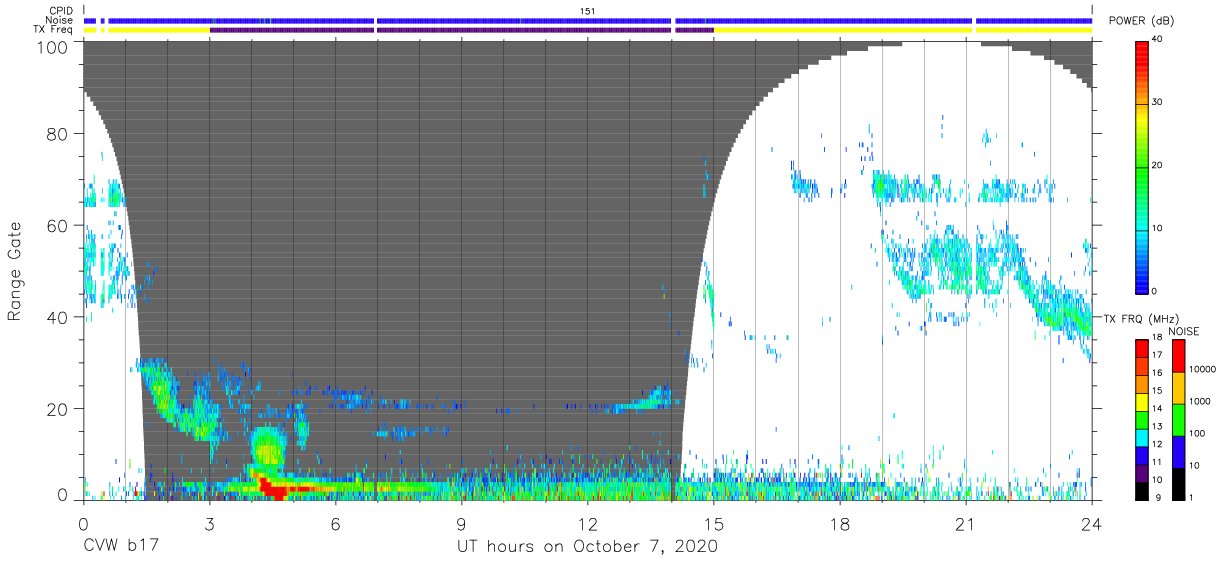
Task: Click the "Noise" row label at top left
Action: pos(59,20)
